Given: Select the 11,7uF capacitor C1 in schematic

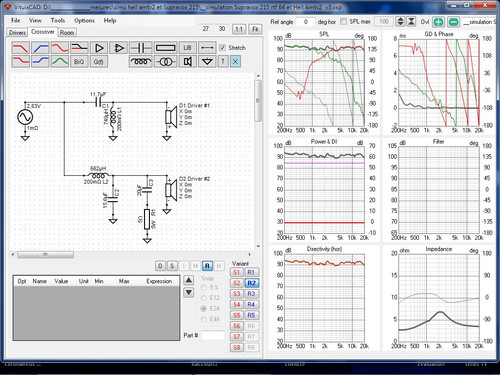Looking at the screenshot, I should tap(98, 102).
